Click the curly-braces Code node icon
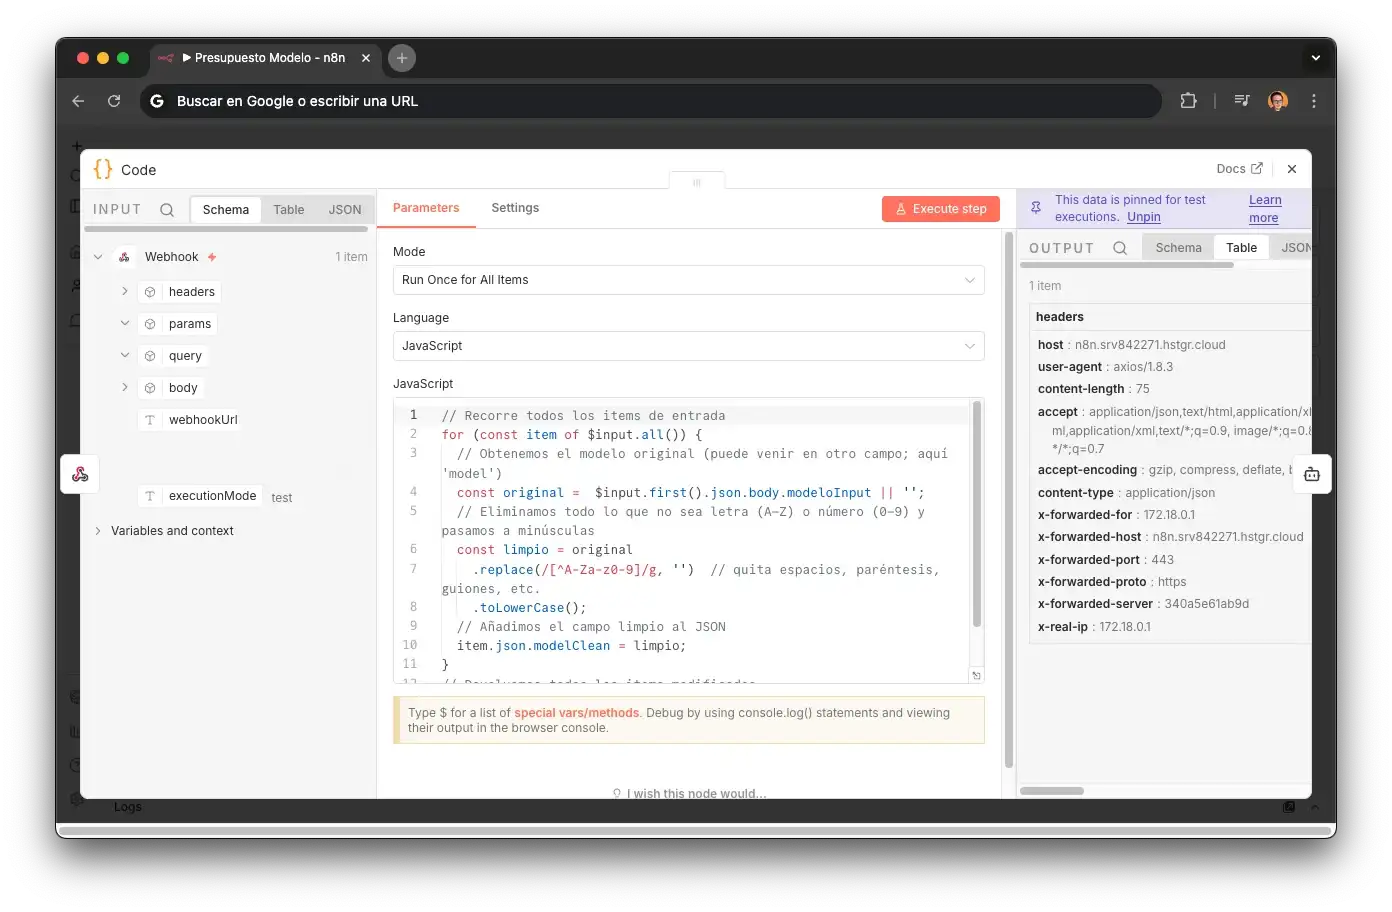The width and height of the screenshot is (1392, 912). [101, 169]
